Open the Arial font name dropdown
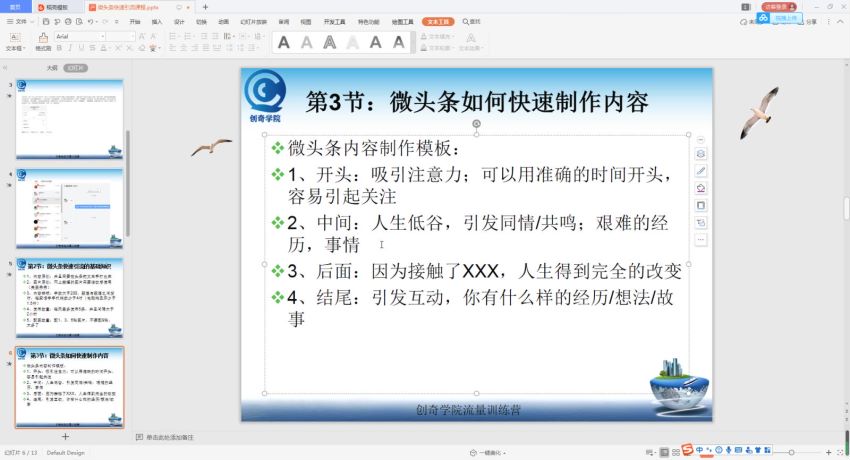The height and width of the screenshot is (460, 850). pos(102,36)
